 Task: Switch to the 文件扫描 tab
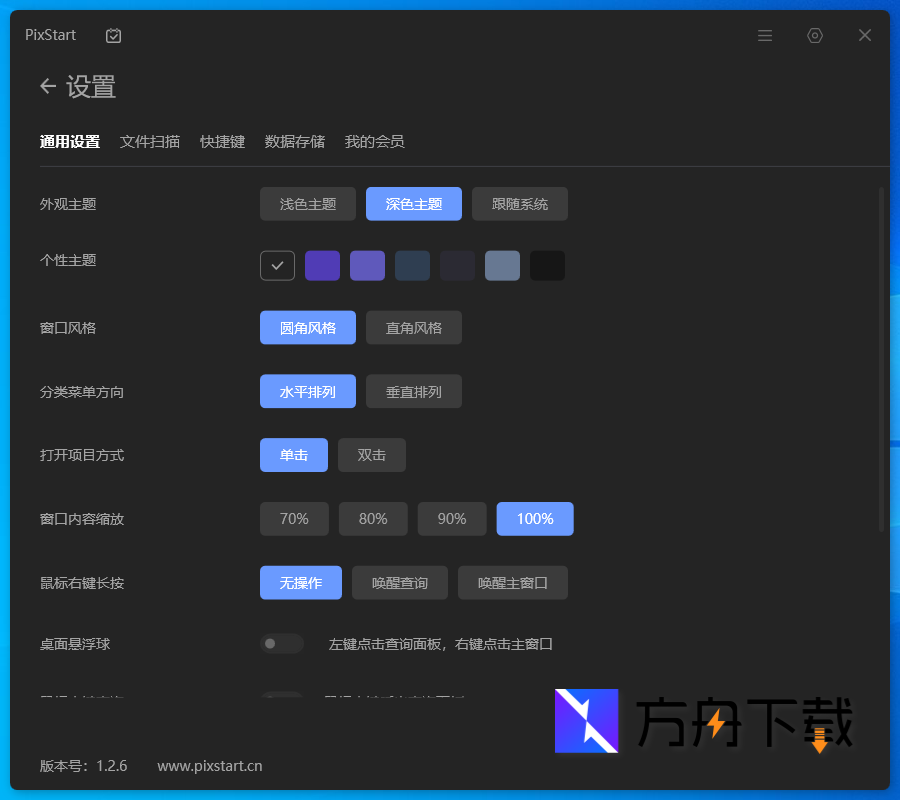coord(150,141)
